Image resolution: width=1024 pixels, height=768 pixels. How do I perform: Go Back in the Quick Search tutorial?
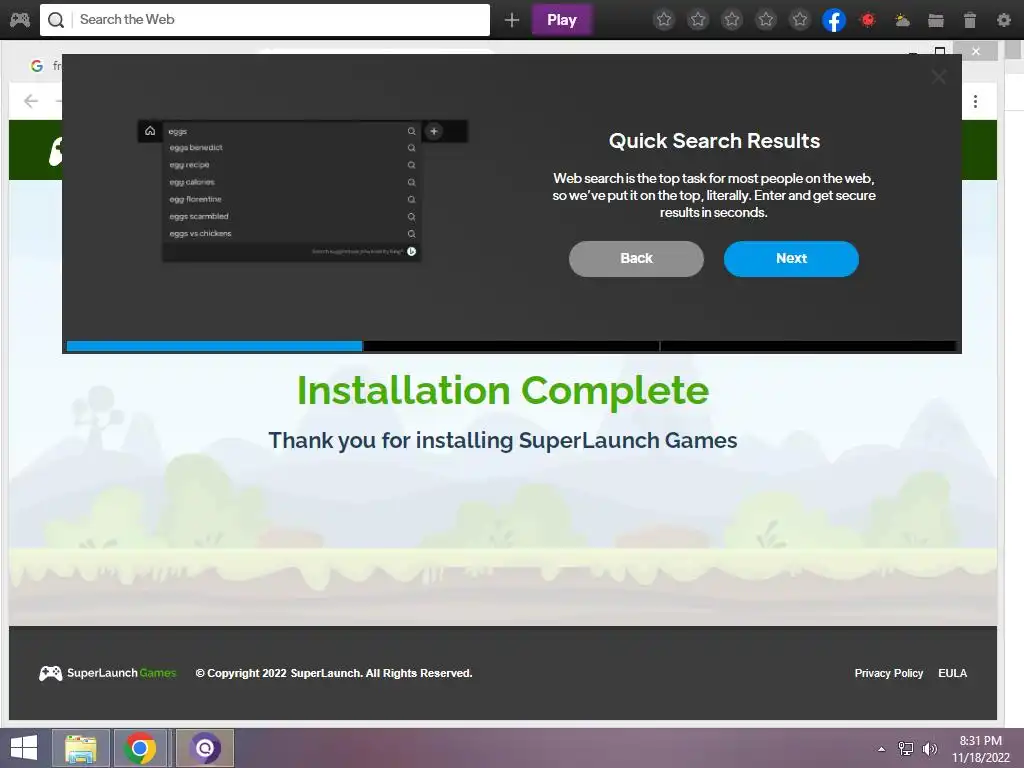coord(636,259)
